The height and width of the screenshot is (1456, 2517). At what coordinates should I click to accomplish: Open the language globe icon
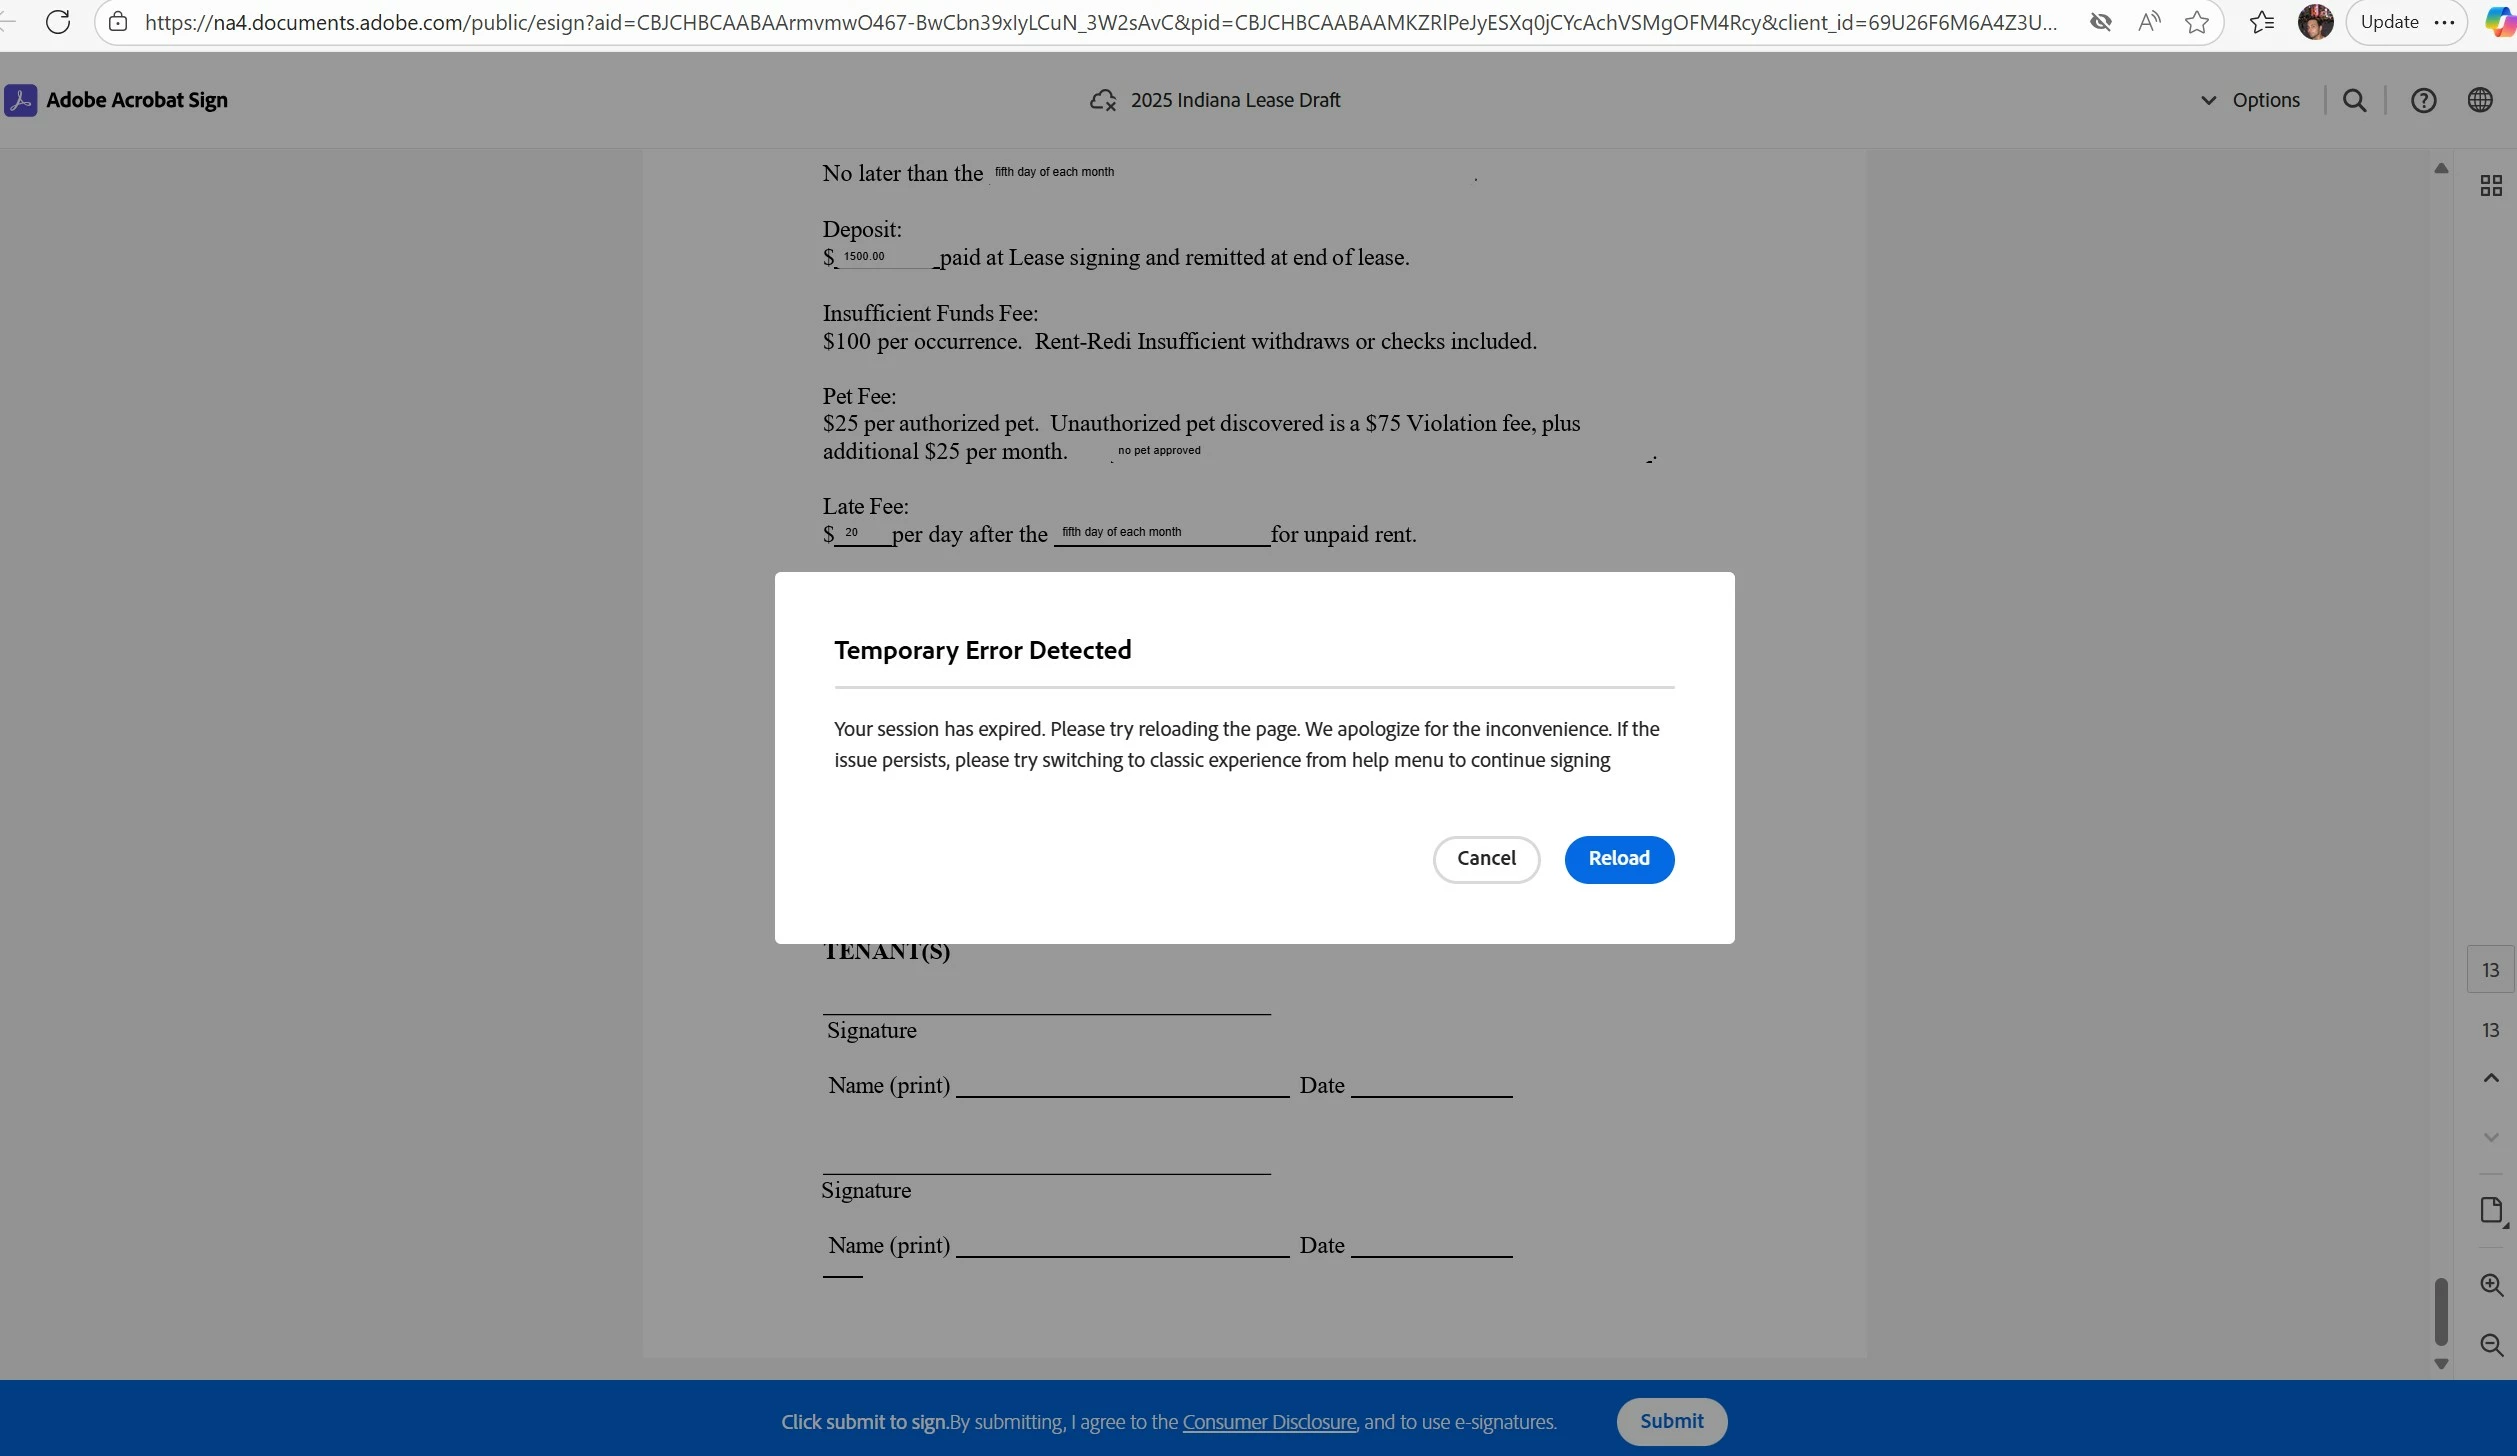(x=2479, y=100)
